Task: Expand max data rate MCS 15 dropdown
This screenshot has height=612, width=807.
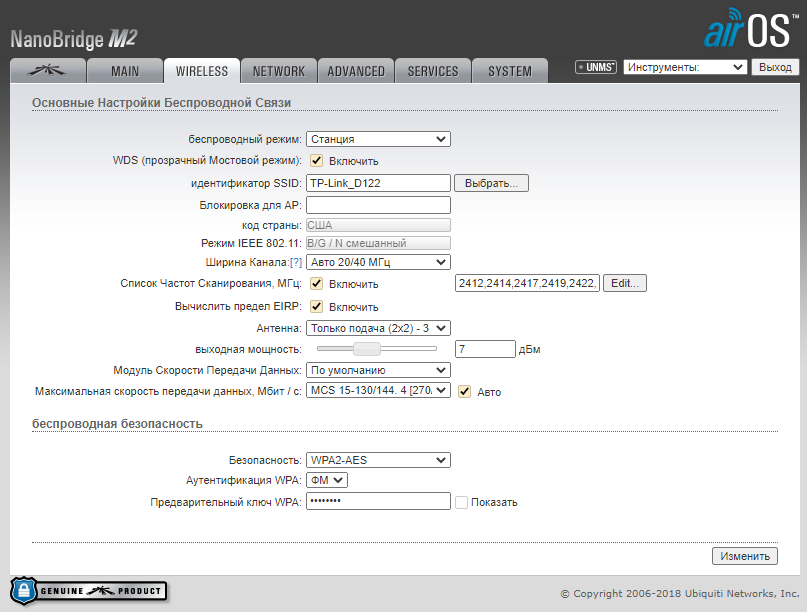Action: coord(378,390)
